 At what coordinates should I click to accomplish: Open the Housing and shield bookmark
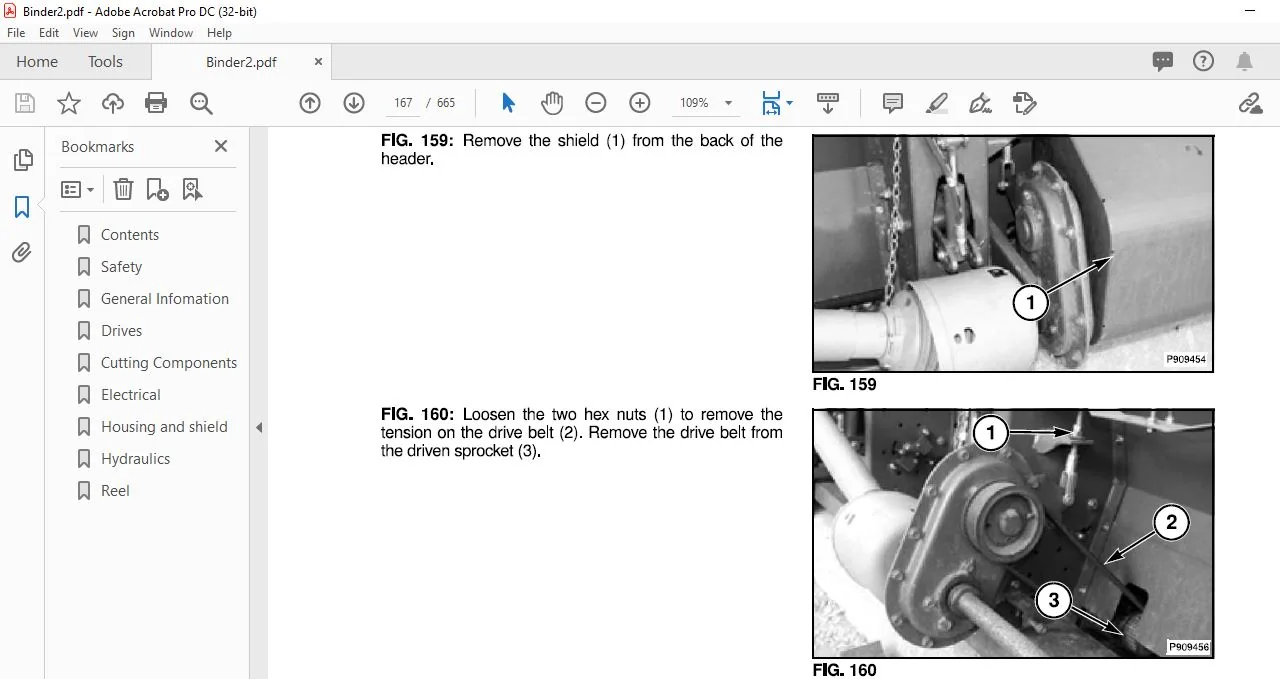coord(164,427)
